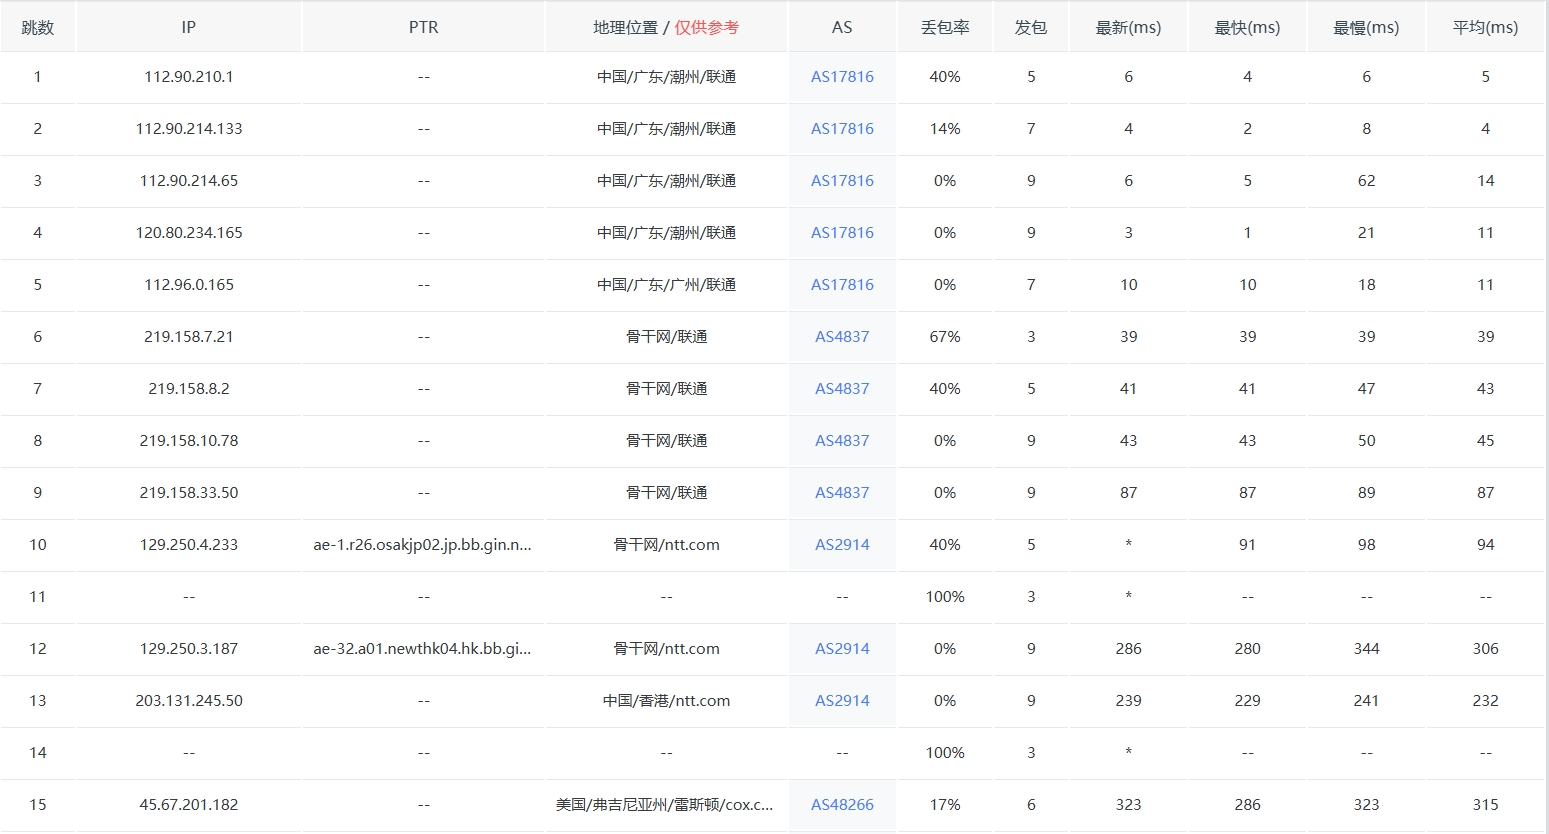Screen dimensions: 1549x834
Task: Click slowest value 62 in hop 3
Action: (1367, 181)
